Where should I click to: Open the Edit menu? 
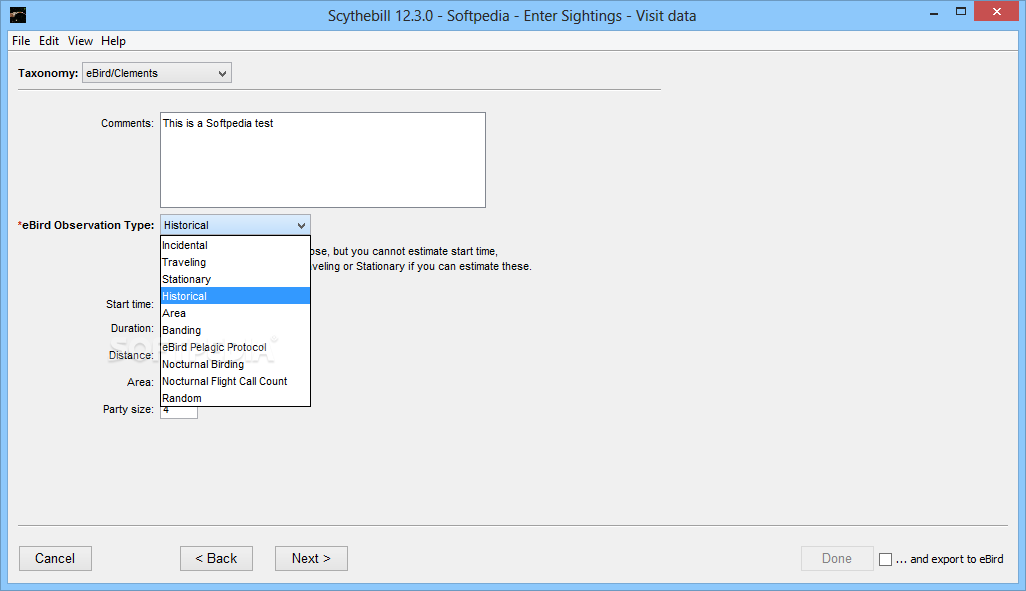pyautogui.click(x=49, y=41)
